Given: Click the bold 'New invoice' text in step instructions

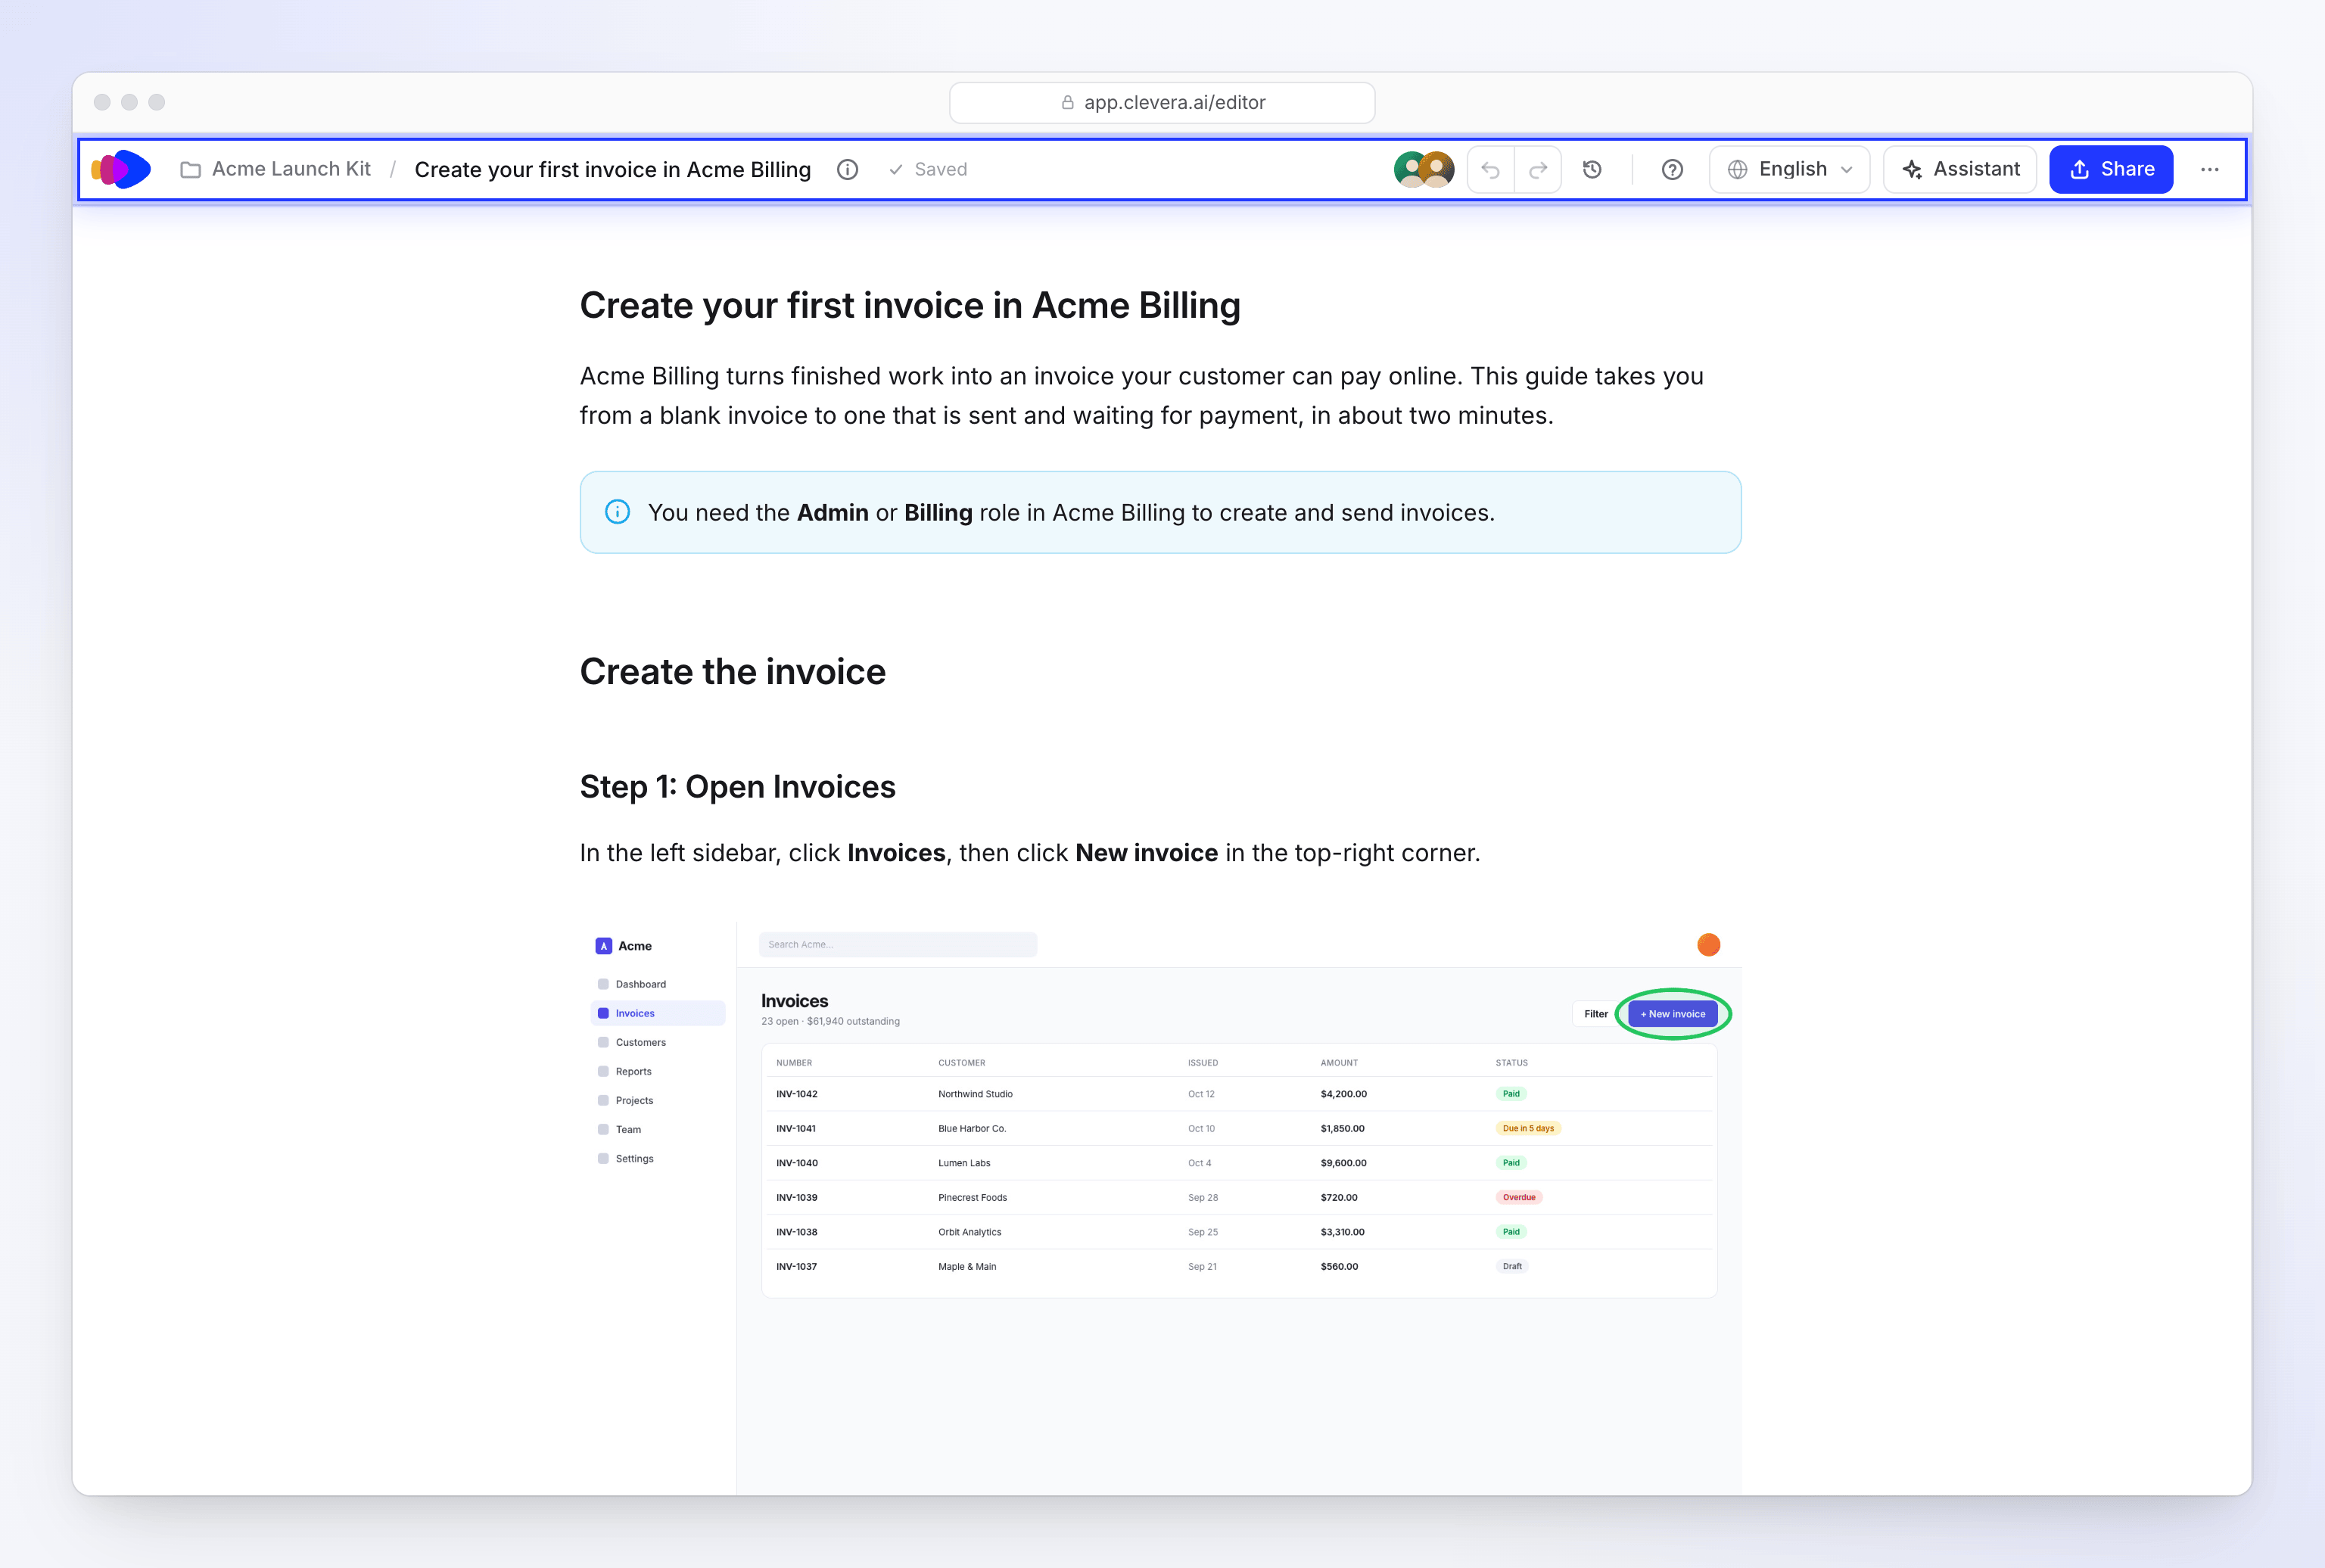Looking at the screenshot, I should 1146,853.
